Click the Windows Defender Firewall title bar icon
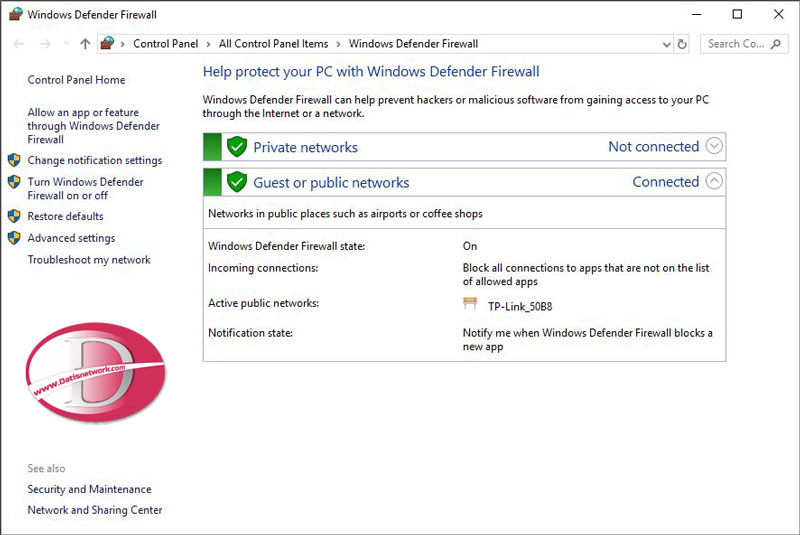800x535 pixels. (x=16, y=14)
